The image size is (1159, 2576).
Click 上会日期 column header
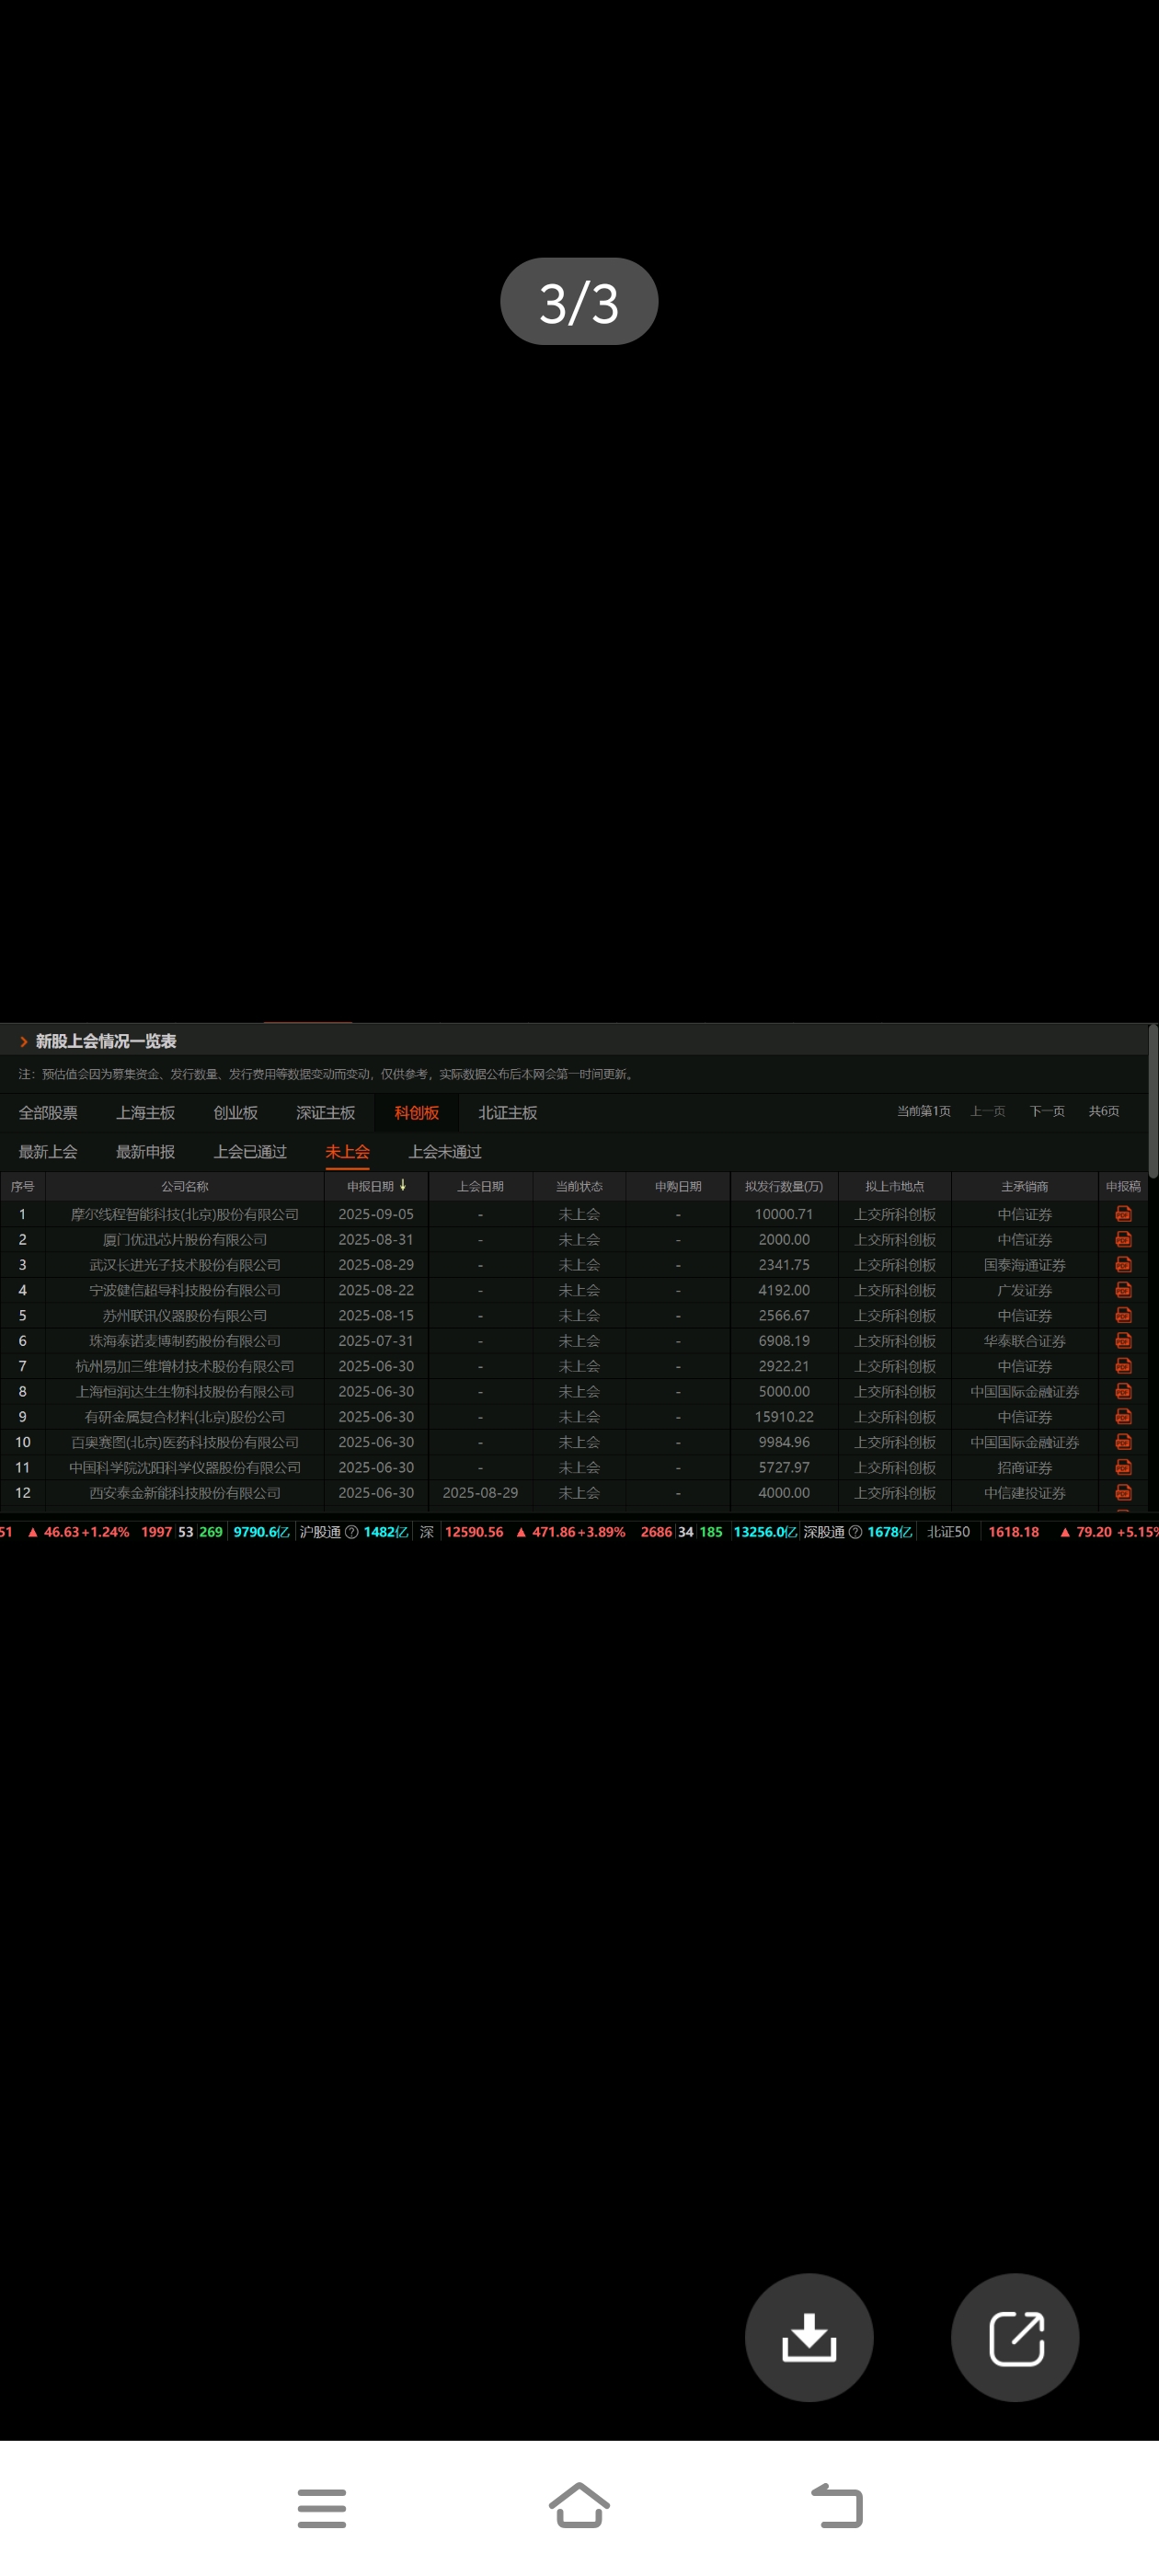coord(480,1187)
